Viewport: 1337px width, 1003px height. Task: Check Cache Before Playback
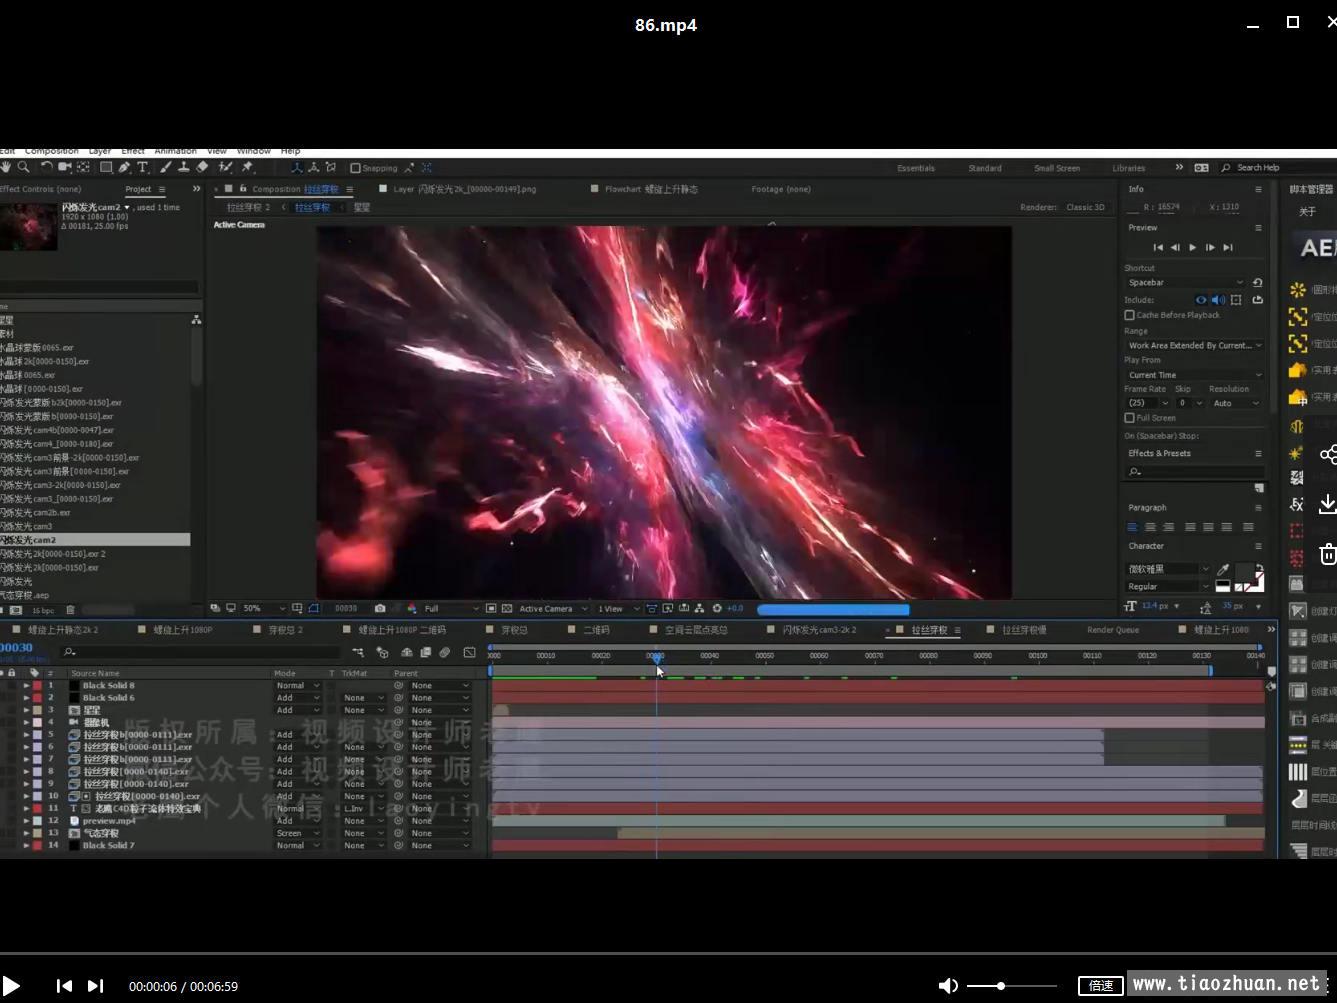pyautogui.click(x=1130, y=315)
